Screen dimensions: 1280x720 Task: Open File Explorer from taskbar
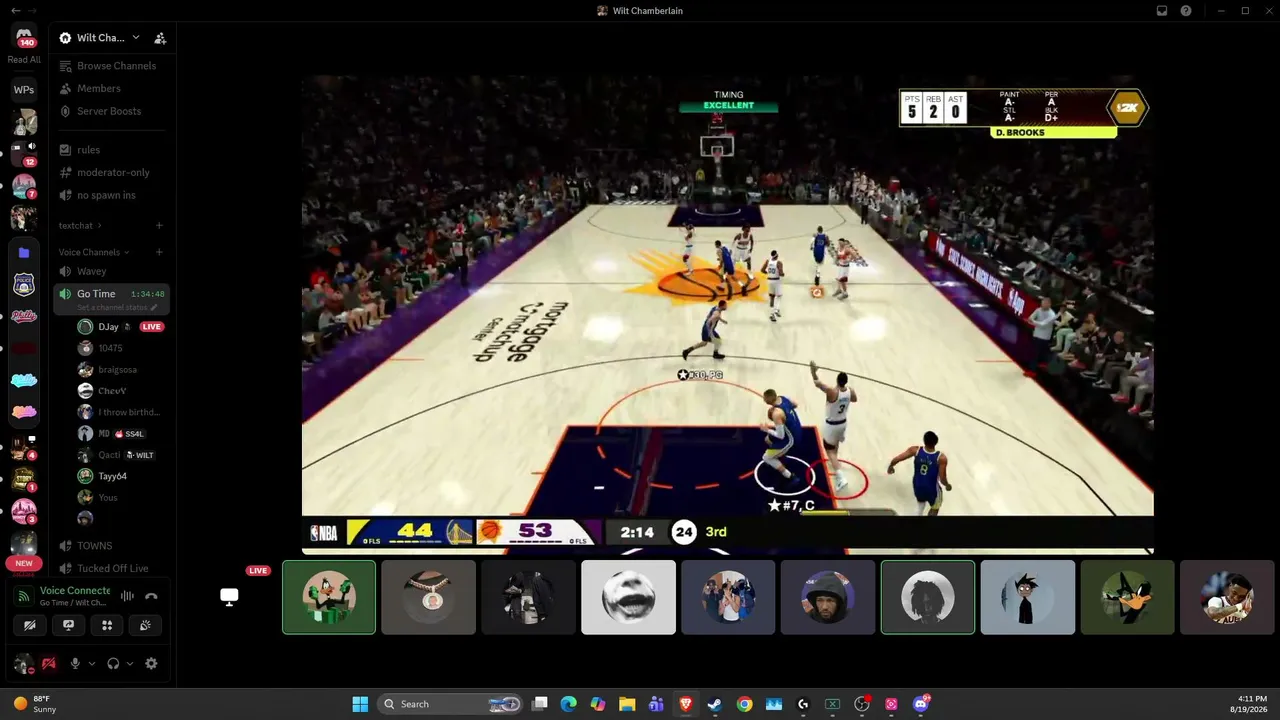[627, 704]
